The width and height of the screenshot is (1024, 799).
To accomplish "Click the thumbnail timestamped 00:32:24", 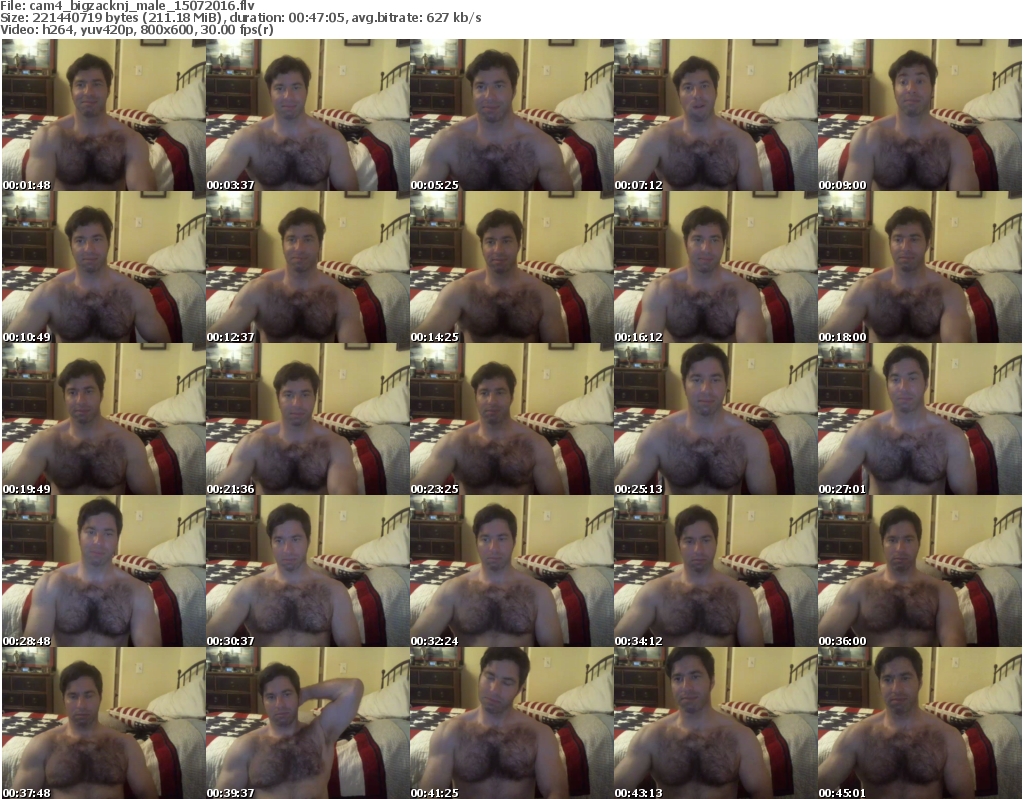I will coord(511,571).
